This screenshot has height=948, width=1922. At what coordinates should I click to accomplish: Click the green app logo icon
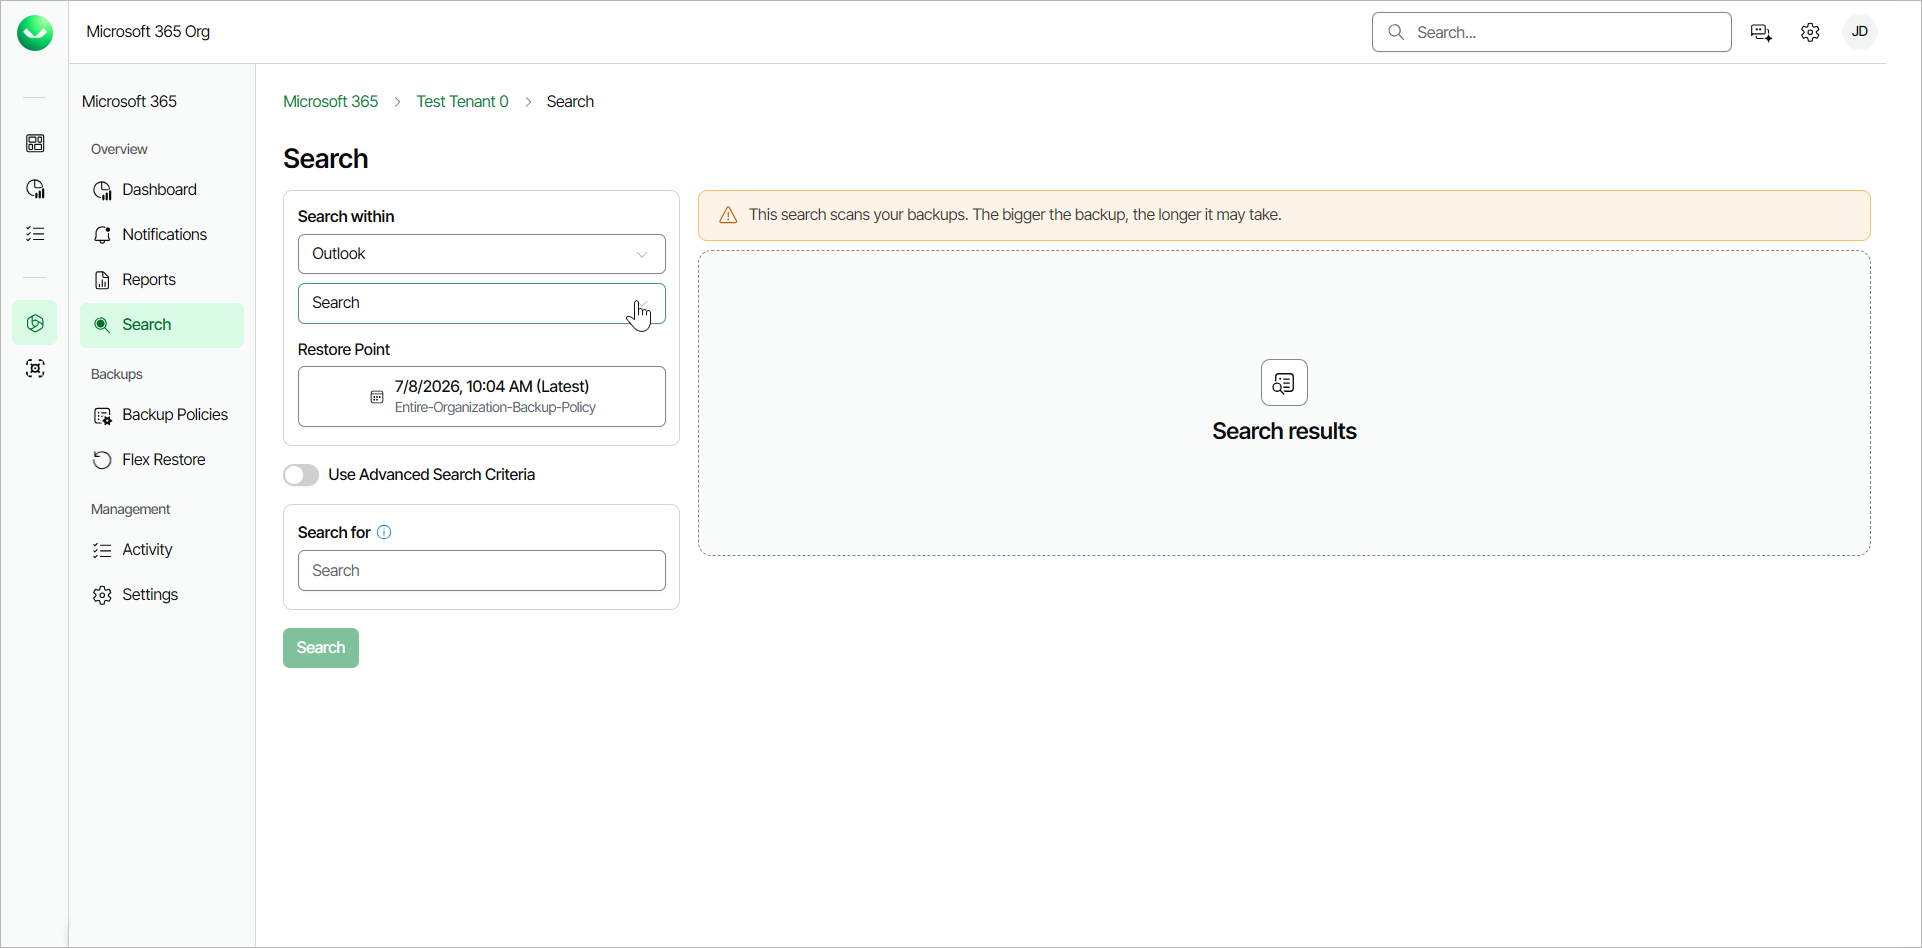click(35, 33)
